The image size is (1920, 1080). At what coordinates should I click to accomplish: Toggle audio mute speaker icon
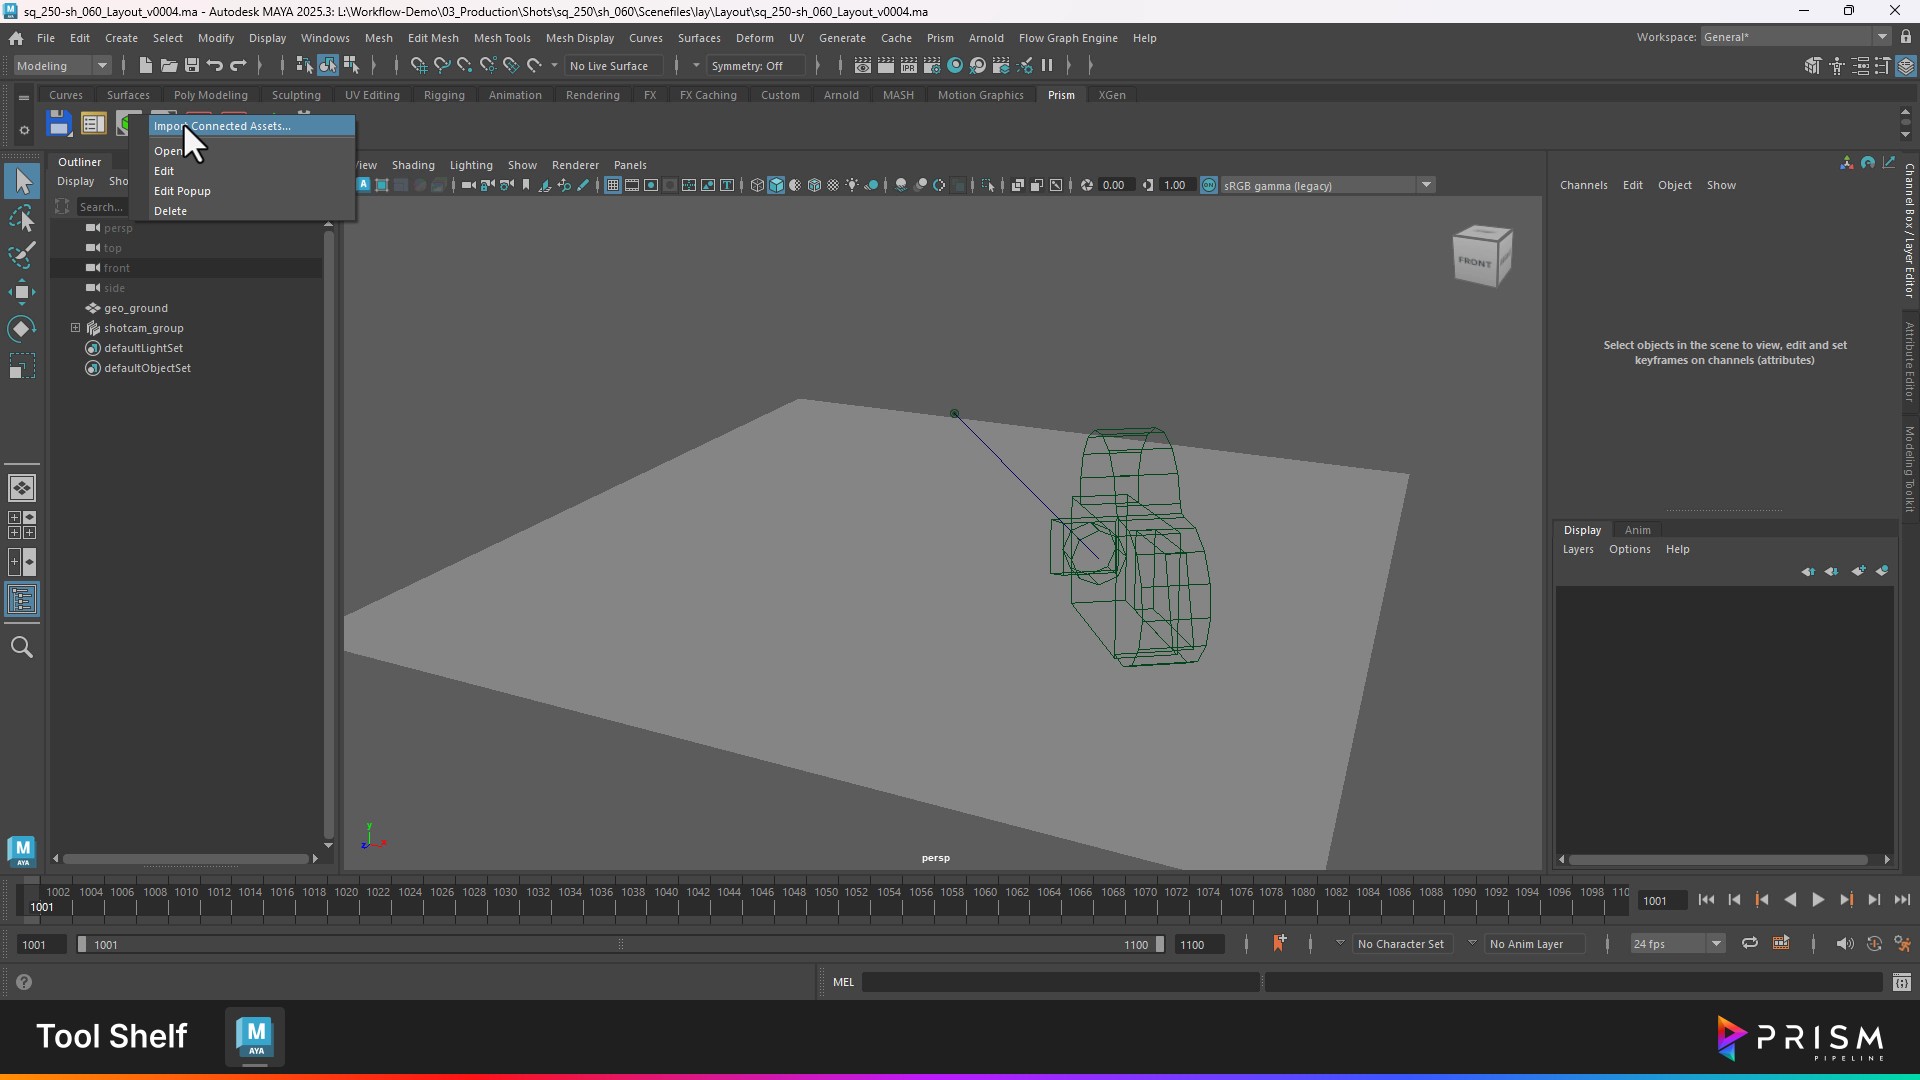coord(1844,943)
